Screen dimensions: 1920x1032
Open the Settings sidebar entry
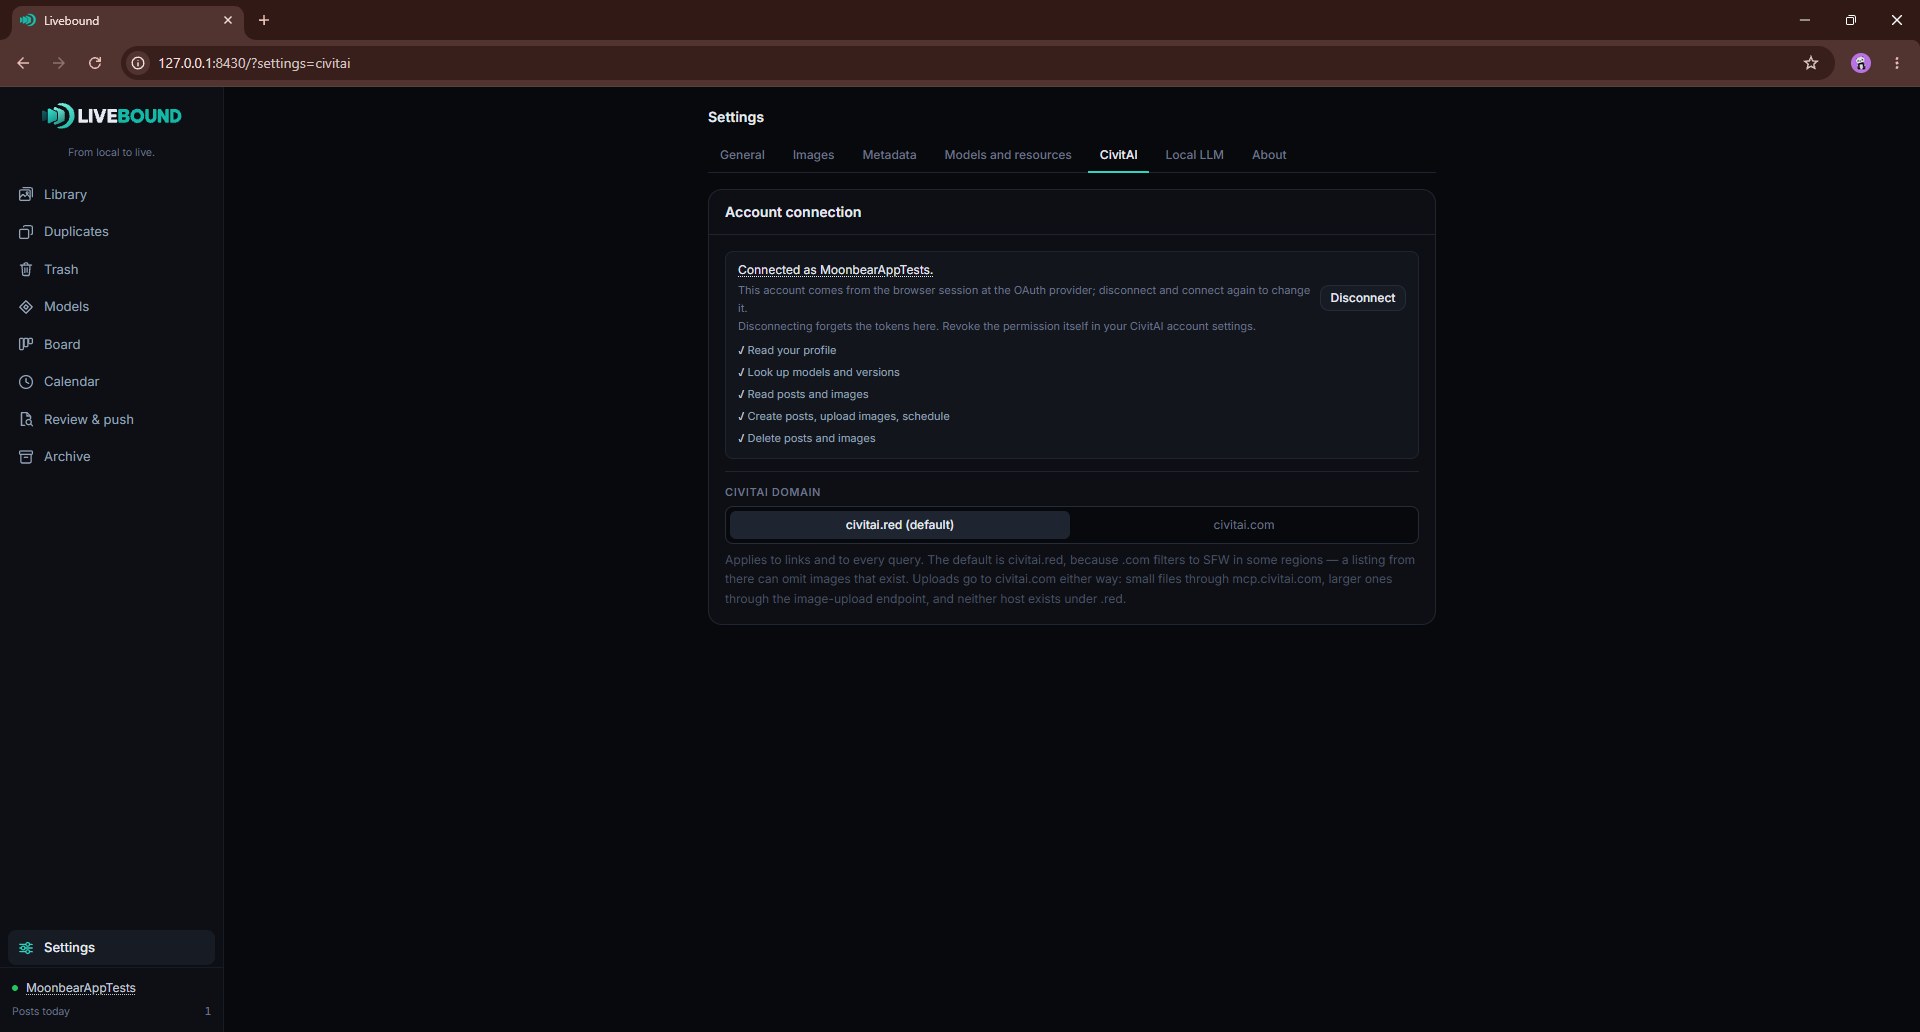(x=111, y=948)
